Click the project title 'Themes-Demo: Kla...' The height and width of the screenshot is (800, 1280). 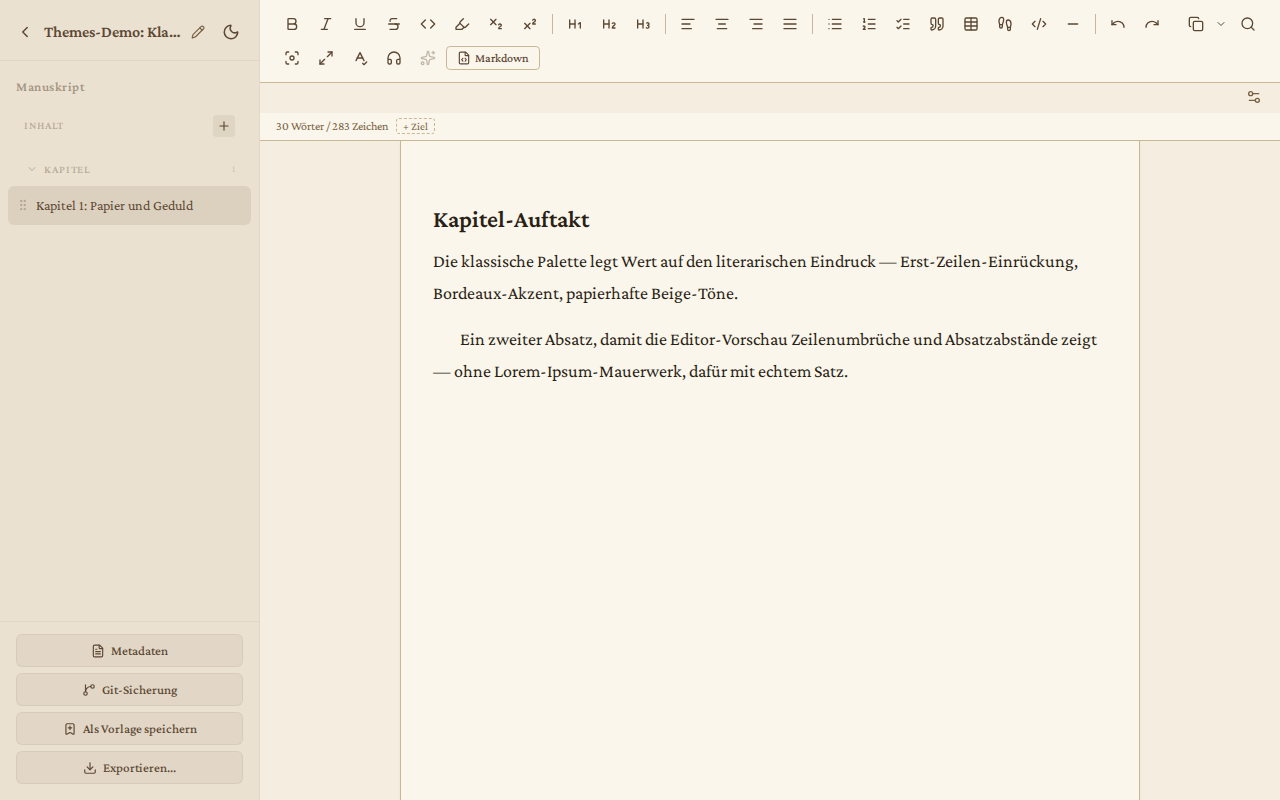pos(112,32)
